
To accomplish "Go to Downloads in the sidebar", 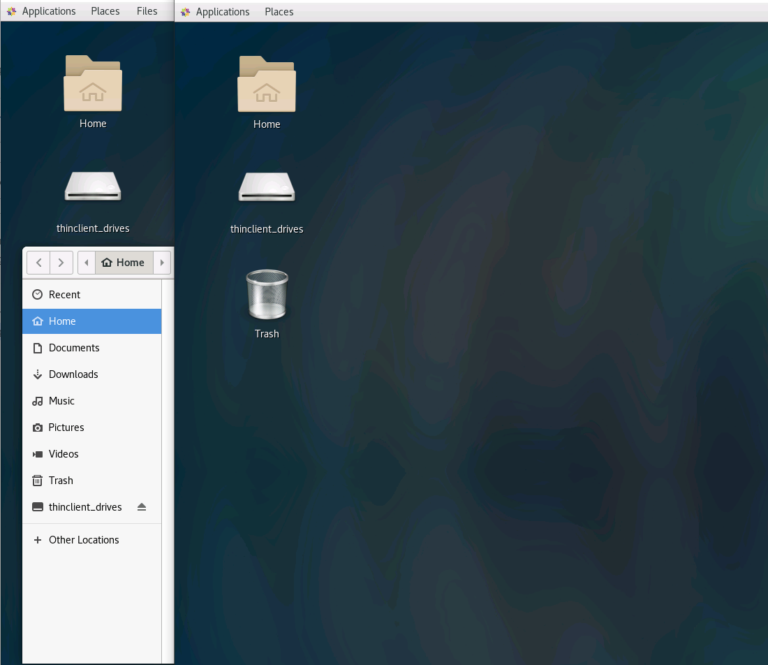I will coord(73,374).
